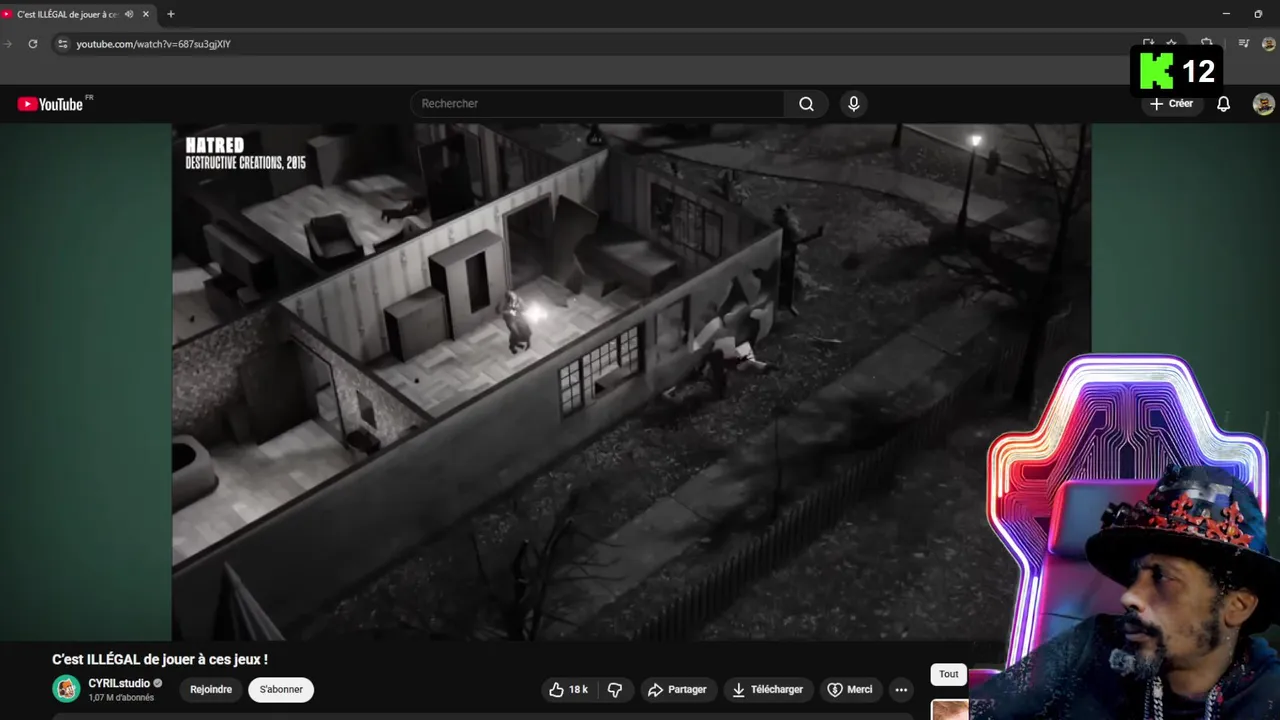Image resolution: width=1280 pixels, height=720 pixels.
Task: Focus the Rechercher search field
Action: pyautogui.click(x=598, y=104)
